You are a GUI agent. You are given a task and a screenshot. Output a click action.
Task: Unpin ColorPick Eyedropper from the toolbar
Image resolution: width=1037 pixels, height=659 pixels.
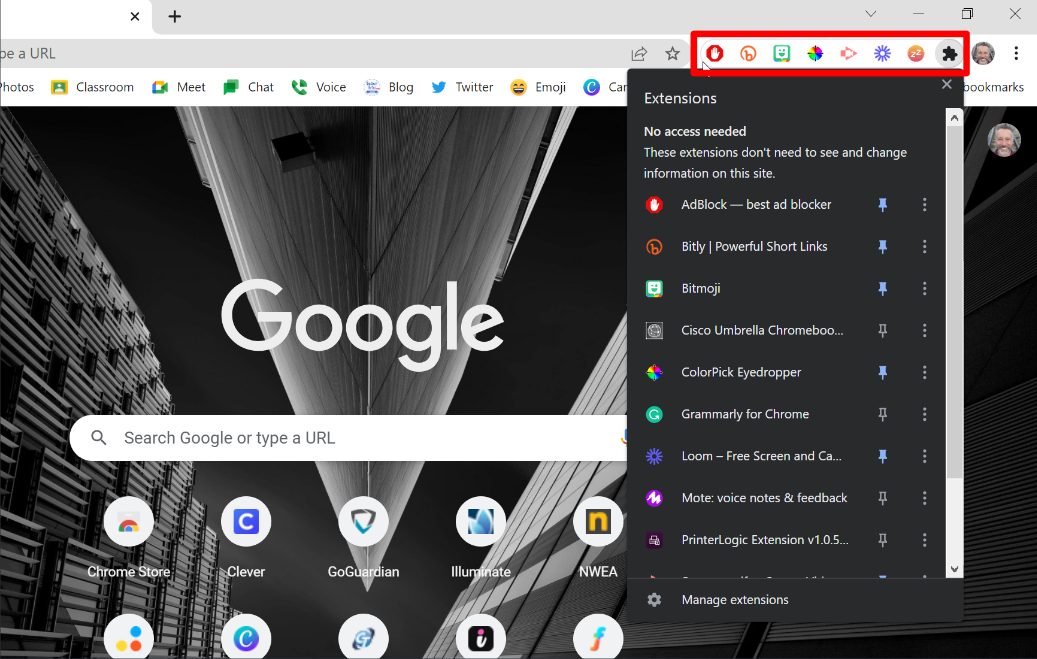point(882,373)
